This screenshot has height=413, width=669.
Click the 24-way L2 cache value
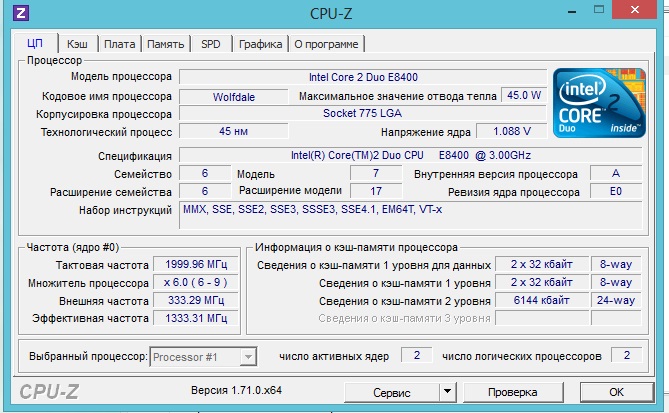pyautogui.click(x=616, y=300)
